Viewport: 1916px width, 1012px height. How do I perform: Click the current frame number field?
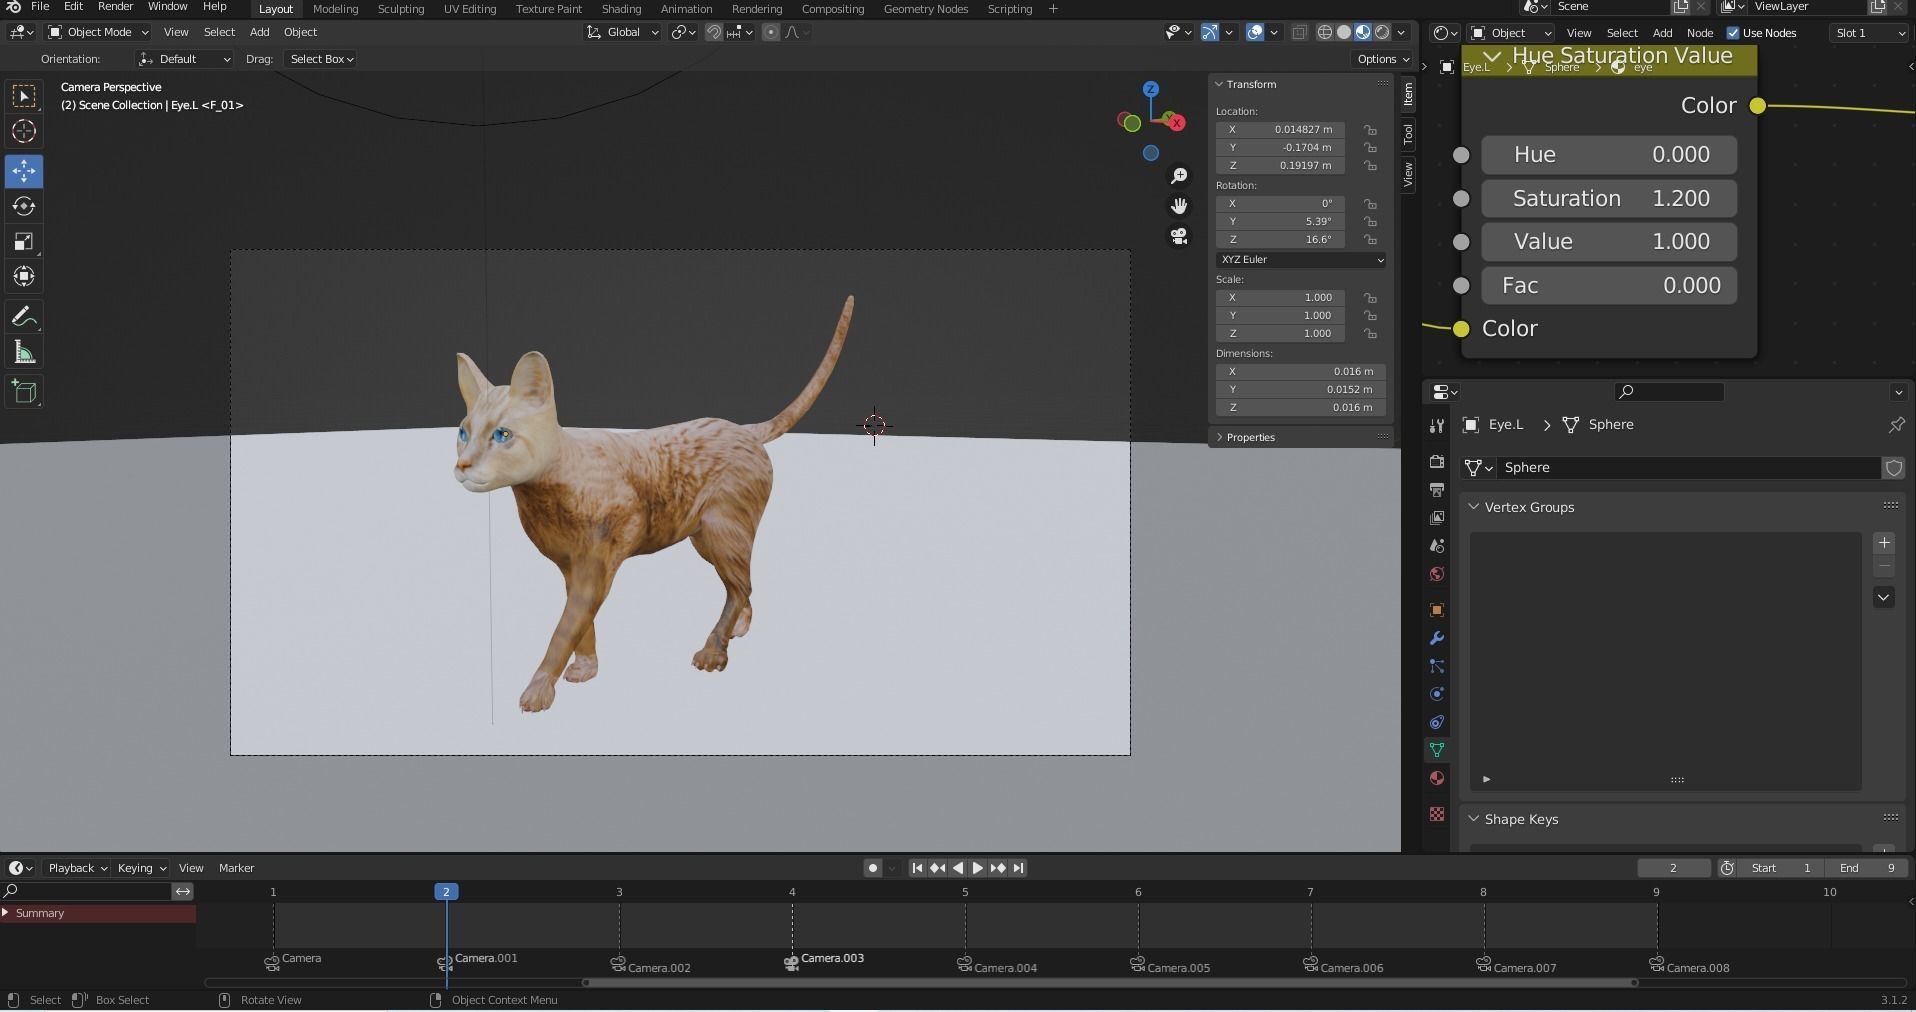pos(1673,868)
